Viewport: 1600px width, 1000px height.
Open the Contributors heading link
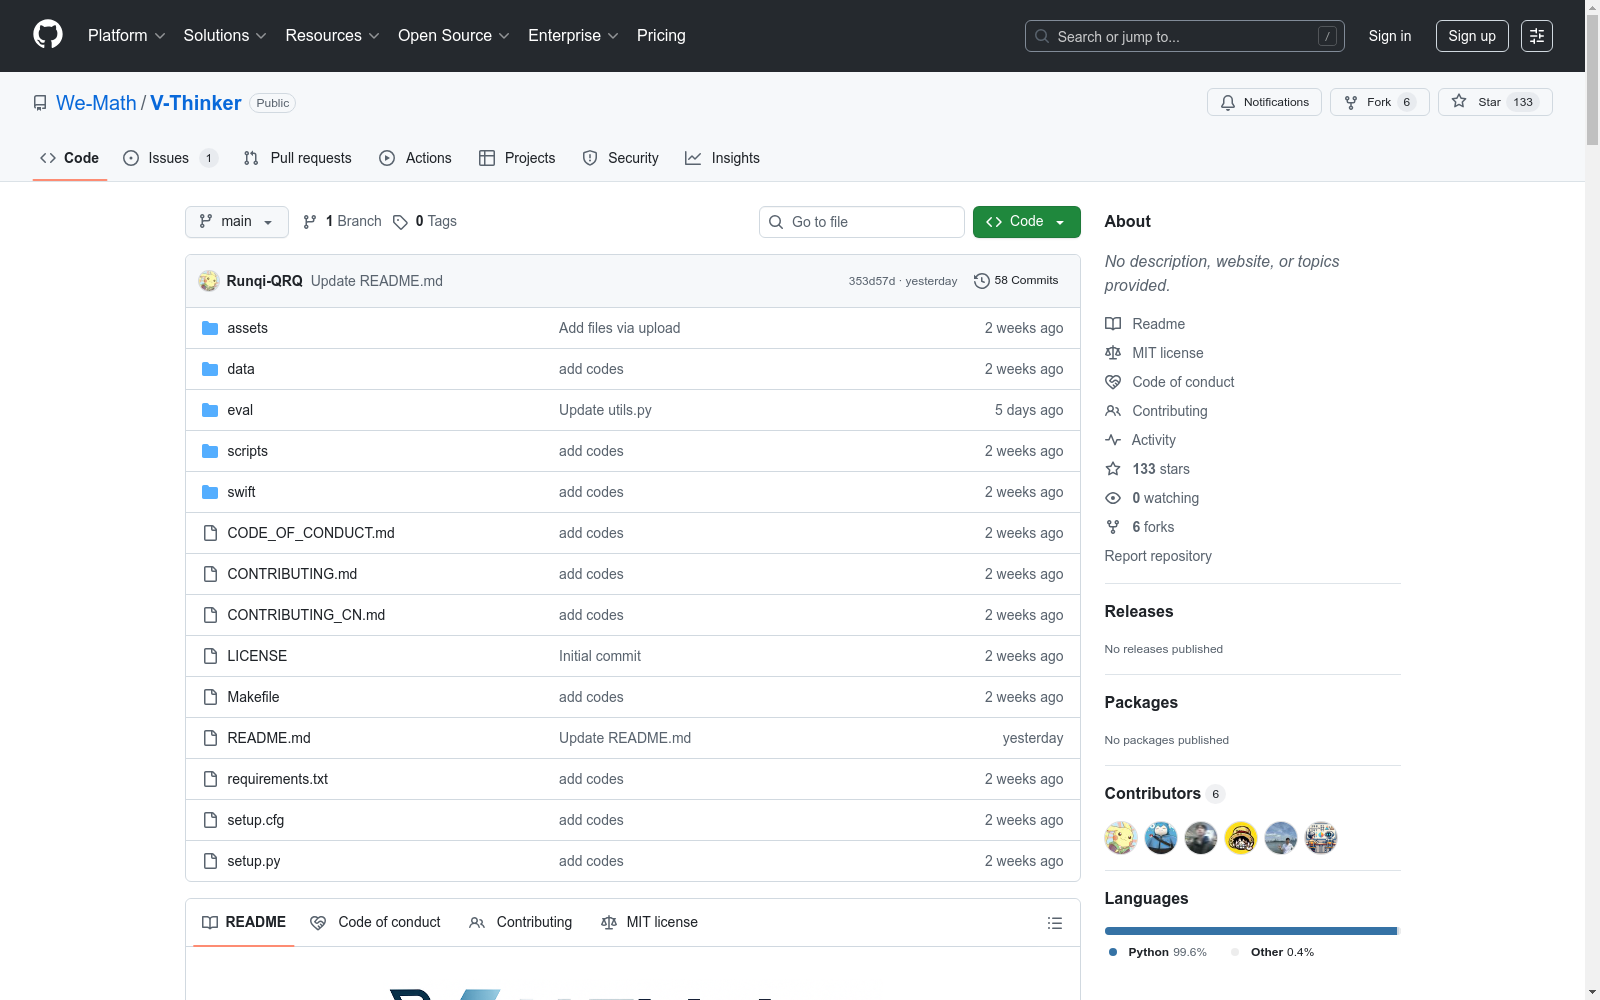click(1164, 793)
